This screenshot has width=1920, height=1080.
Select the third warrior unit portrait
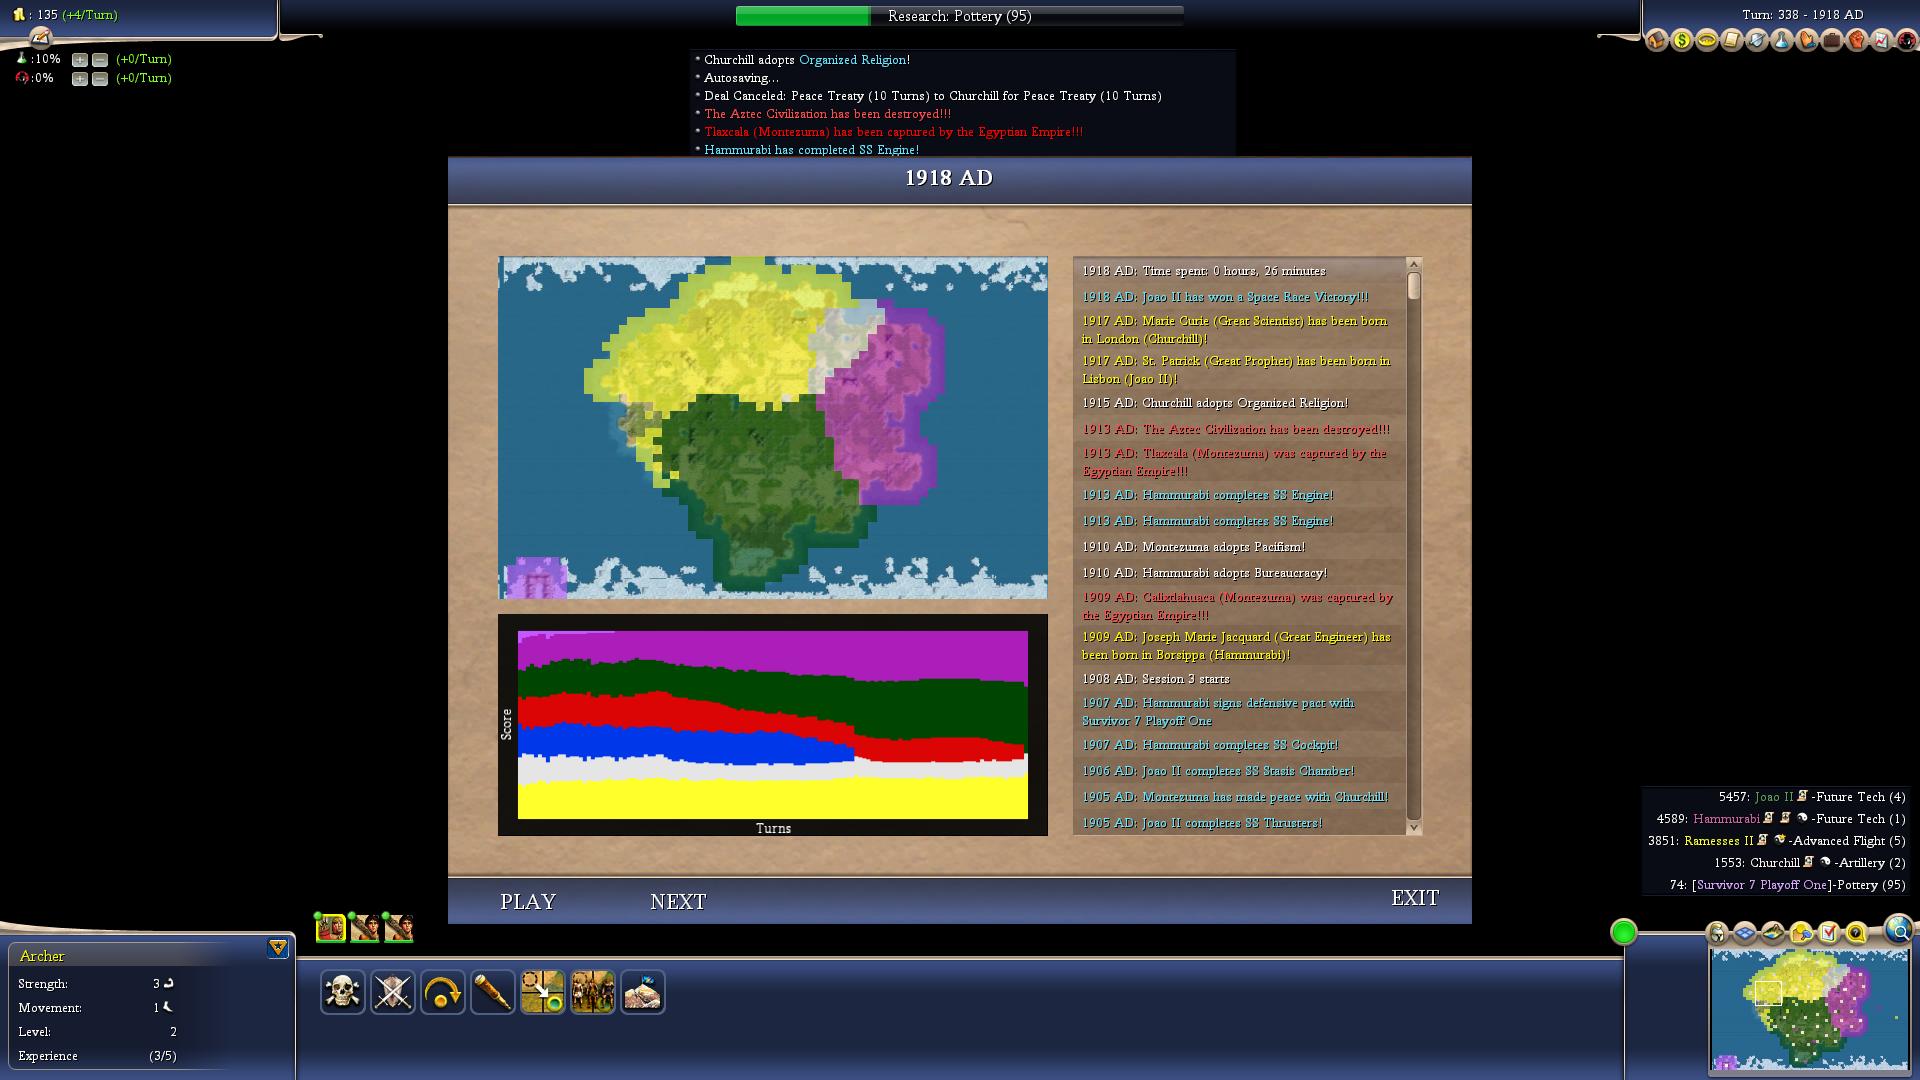point(399,928)
